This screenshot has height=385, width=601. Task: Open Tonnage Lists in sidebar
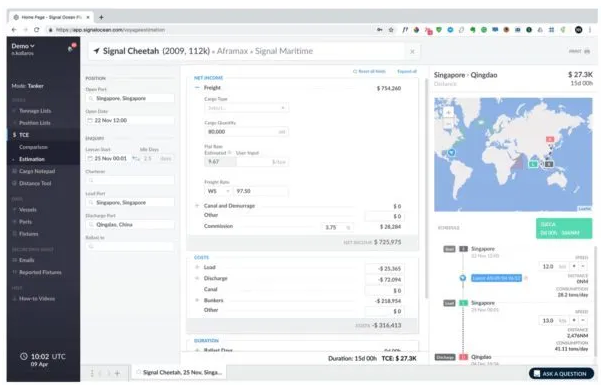click(x=35, y=111)
